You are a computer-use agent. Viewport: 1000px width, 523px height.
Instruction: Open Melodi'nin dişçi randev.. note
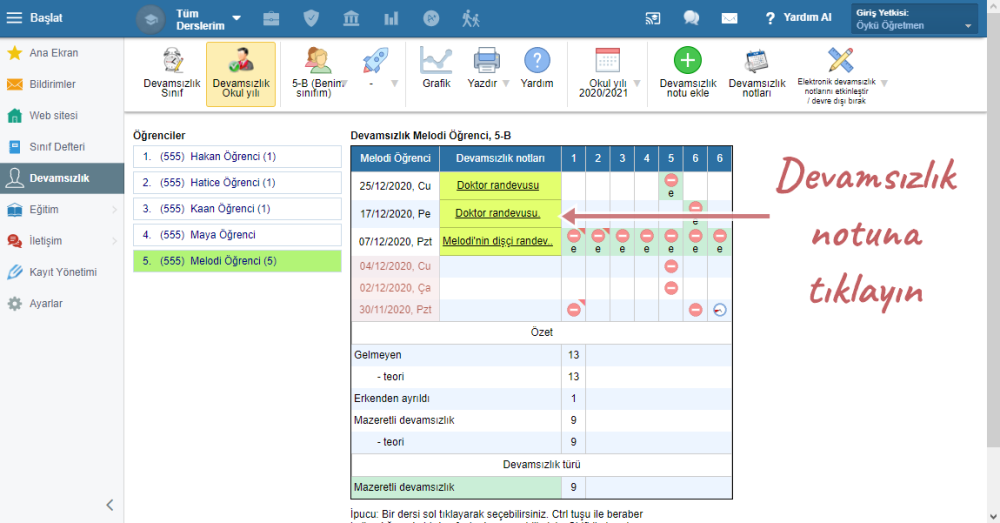click(x=497, y=241)
